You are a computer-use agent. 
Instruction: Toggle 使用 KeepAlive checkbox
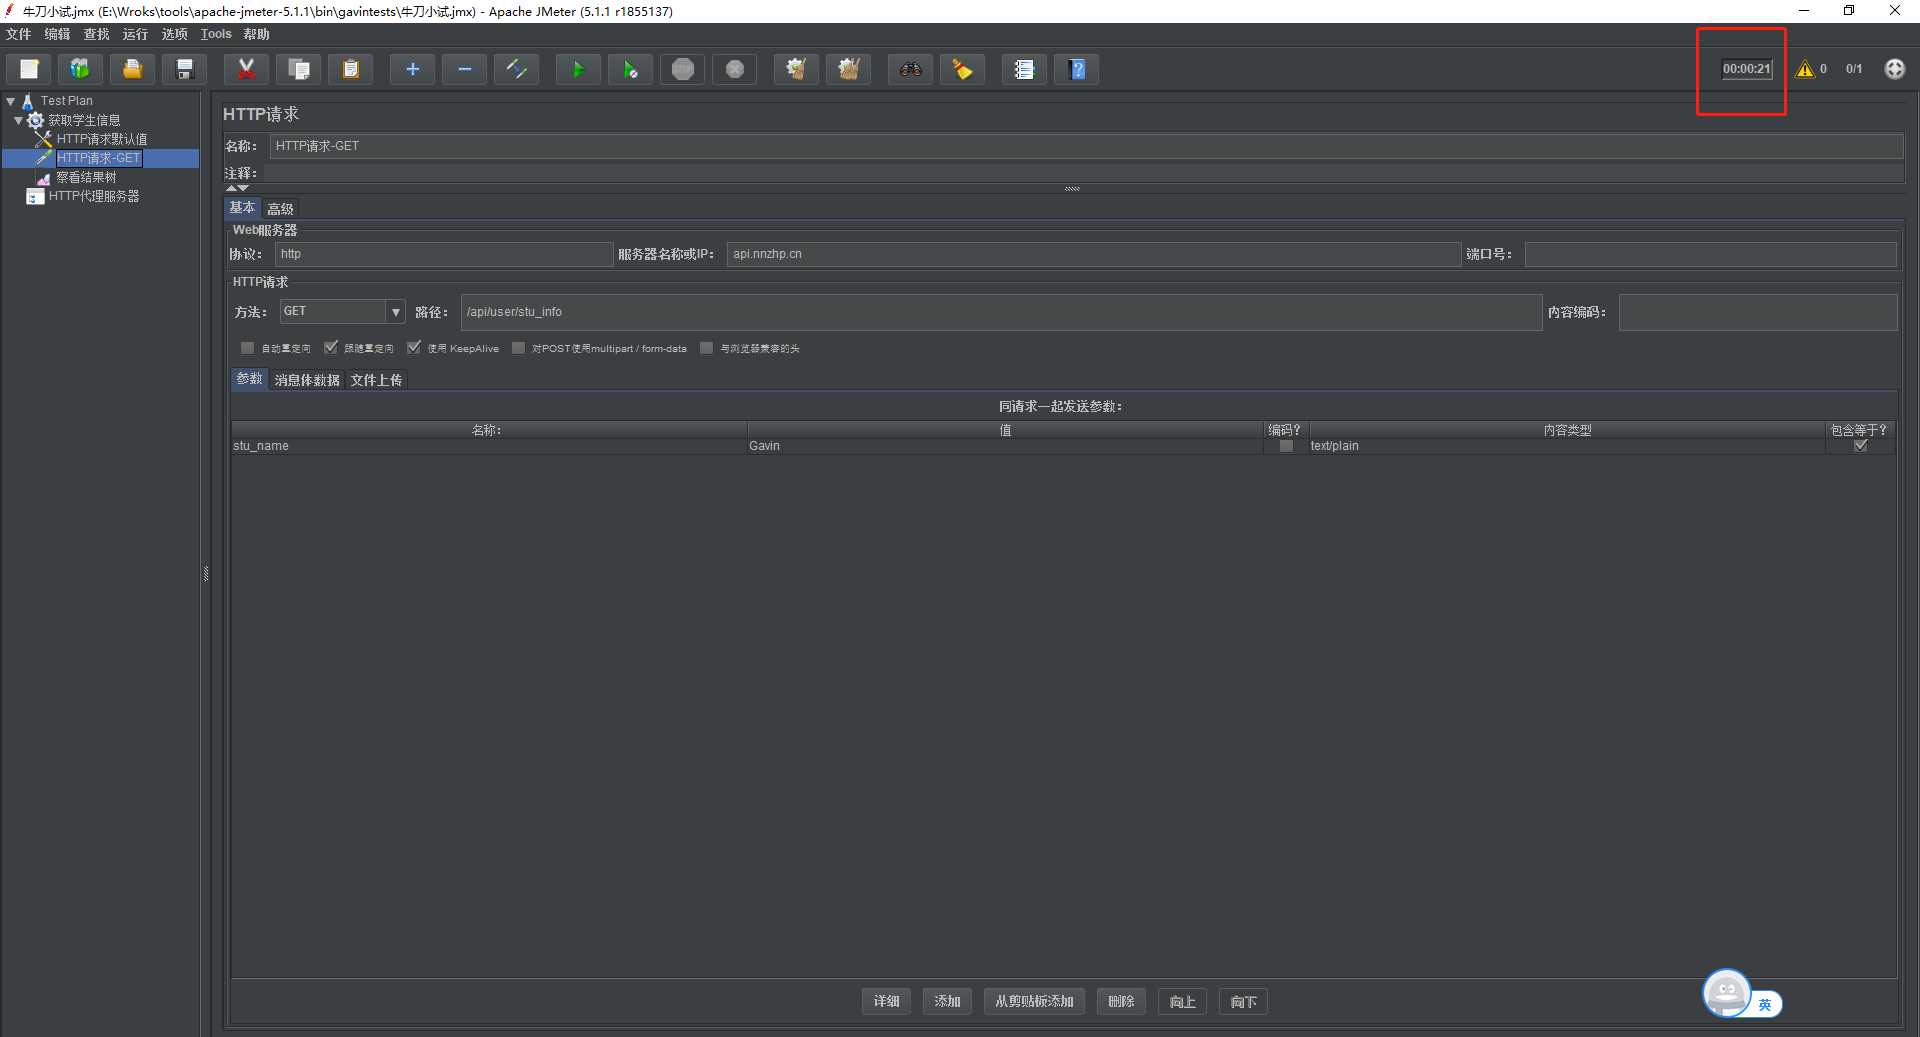click(x=413, y=348)
